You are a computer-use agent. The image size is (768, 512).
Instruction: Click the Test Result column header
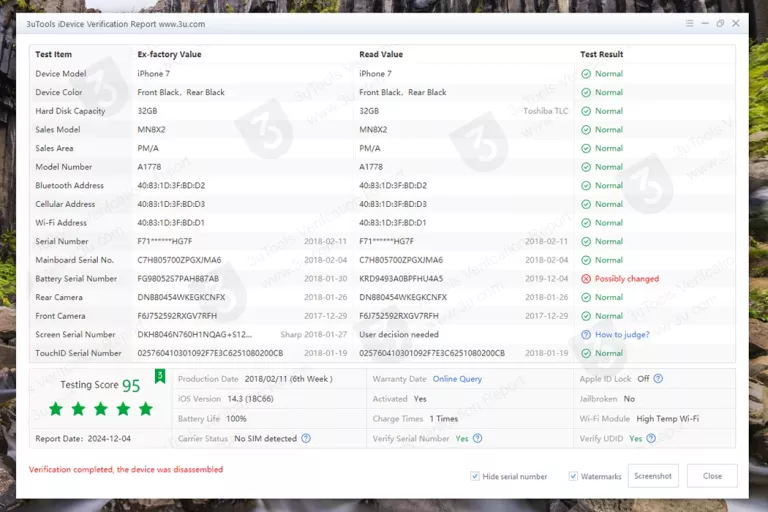tap(601, 54)
